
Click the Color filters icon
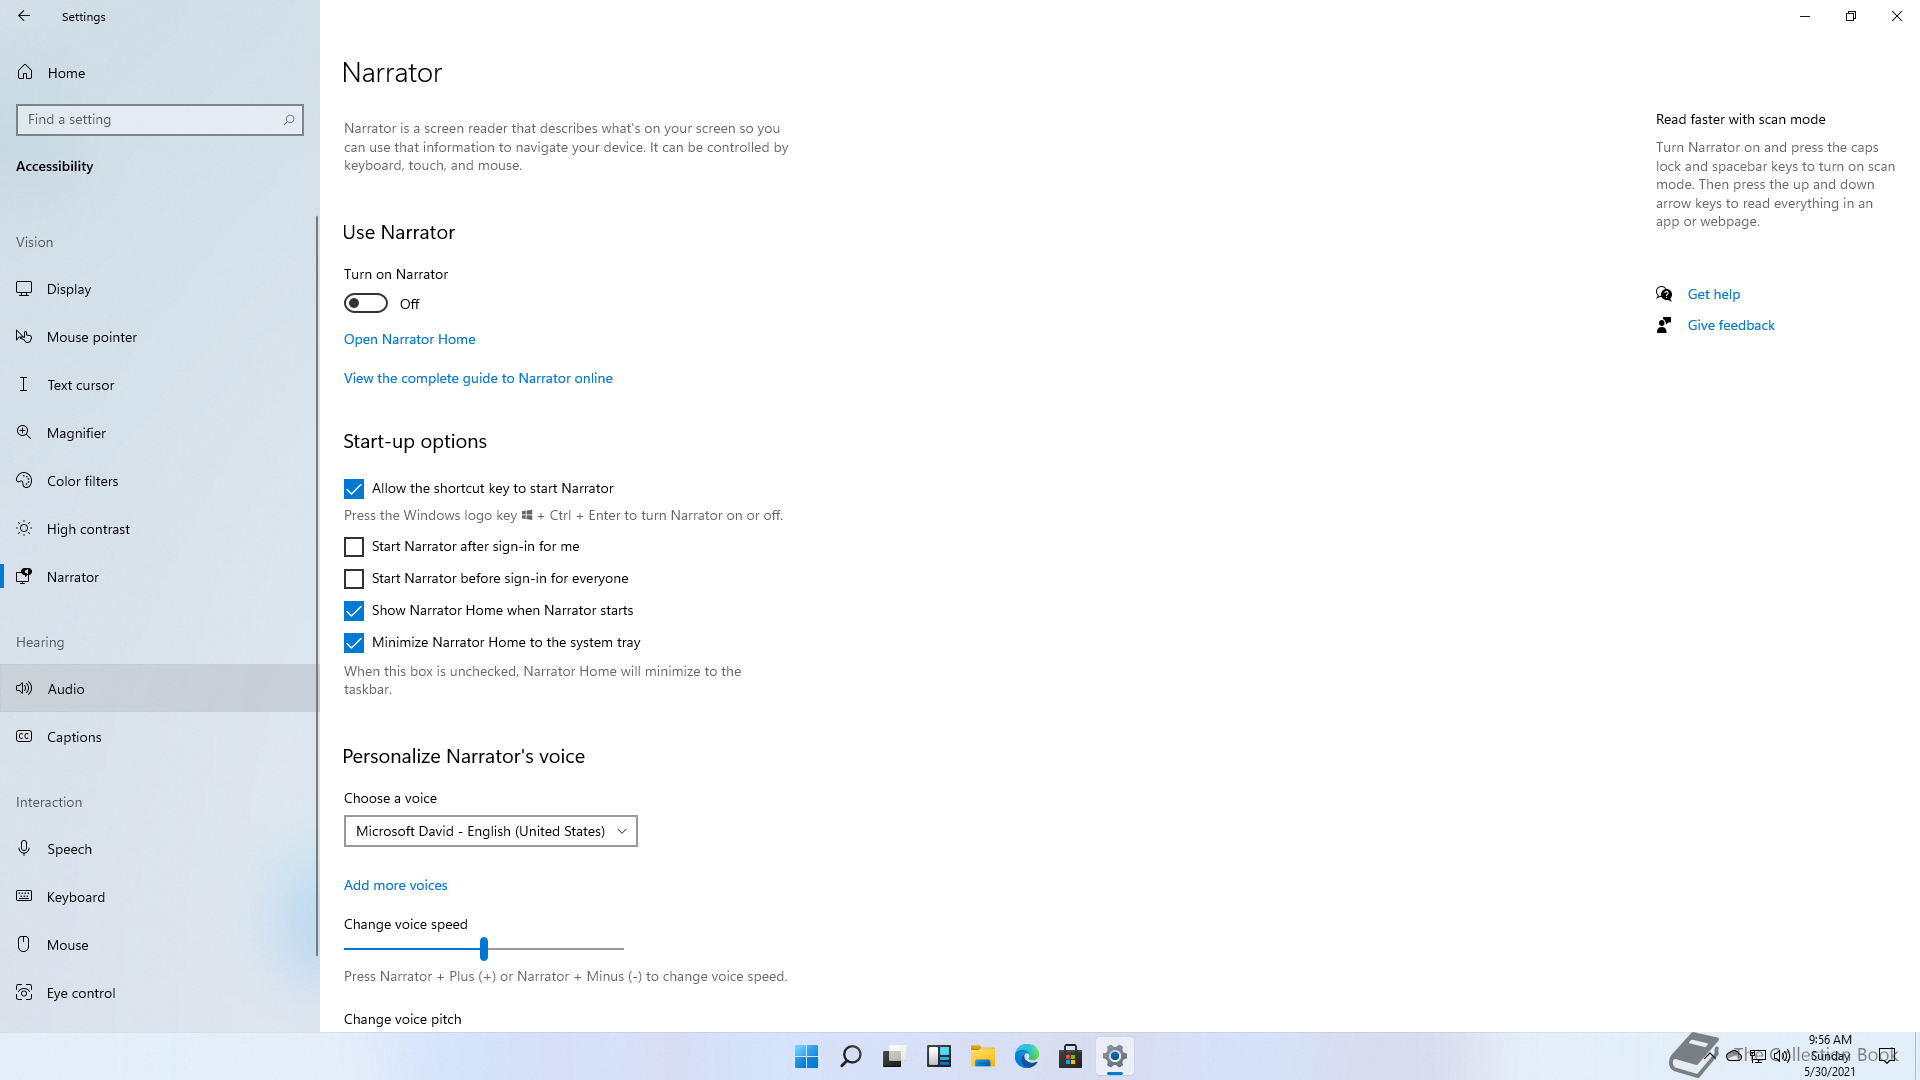(x=24, y=481)
